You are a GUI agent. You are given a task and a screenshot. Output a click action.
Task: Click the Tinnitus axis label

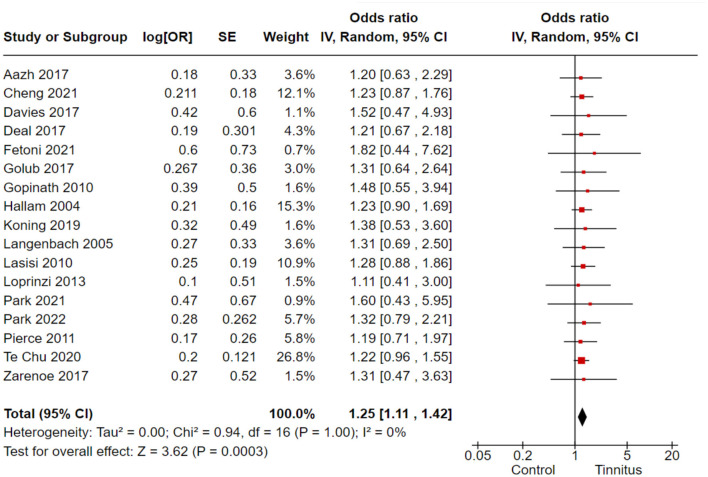pos(618,470)
